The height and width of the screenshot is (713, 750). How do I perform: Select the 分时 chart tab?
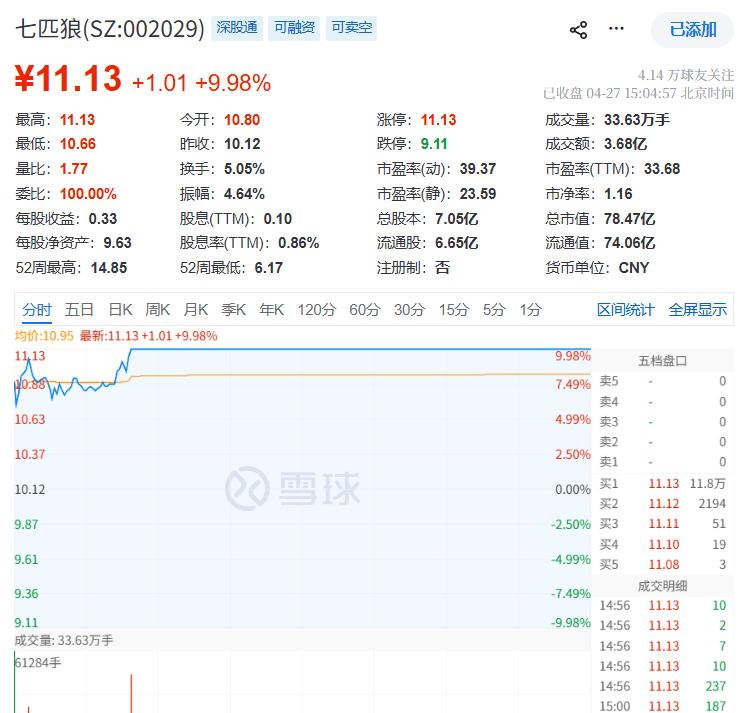[37, 310]
